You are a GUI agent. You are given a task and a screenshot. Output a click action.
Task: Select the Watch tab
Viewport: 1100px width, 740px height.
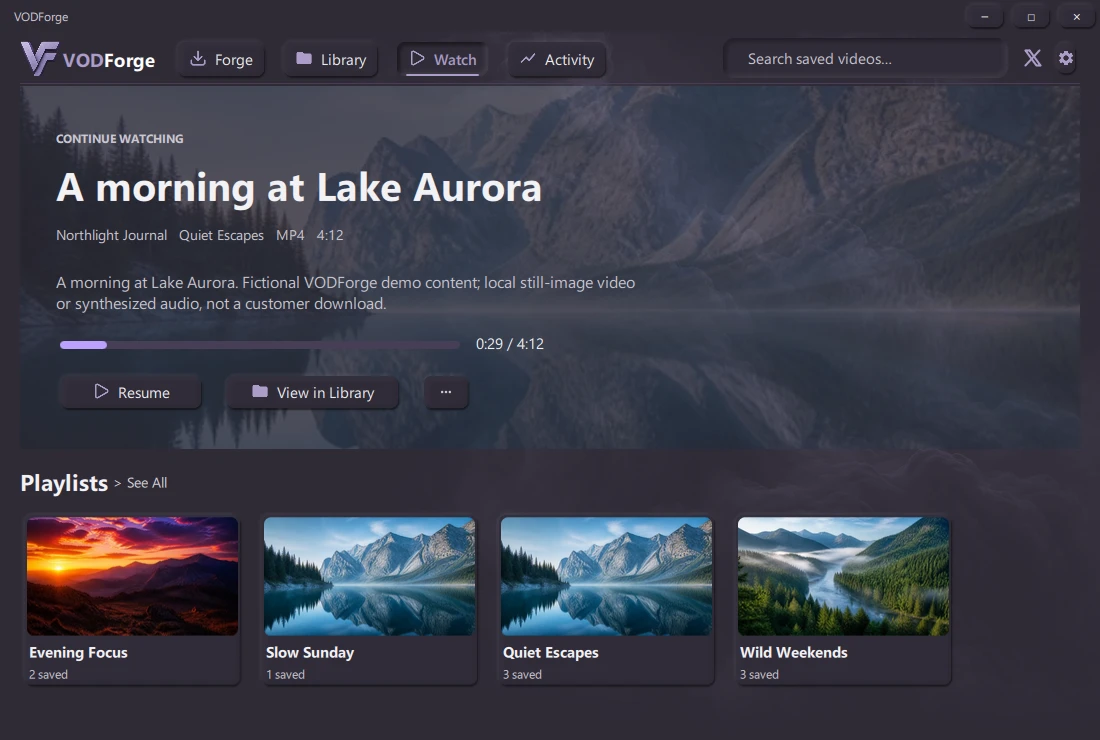pyautogui.click(x=443, y=60)
